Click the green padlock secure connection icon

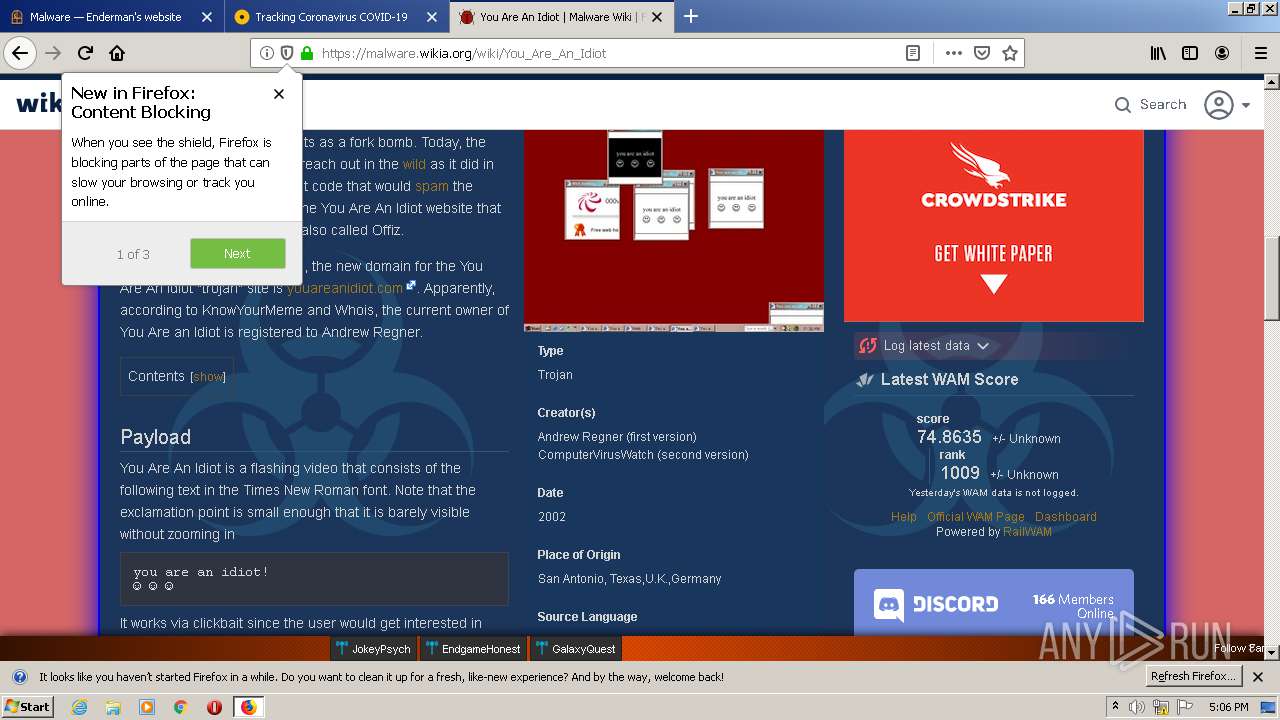[307, 53]
